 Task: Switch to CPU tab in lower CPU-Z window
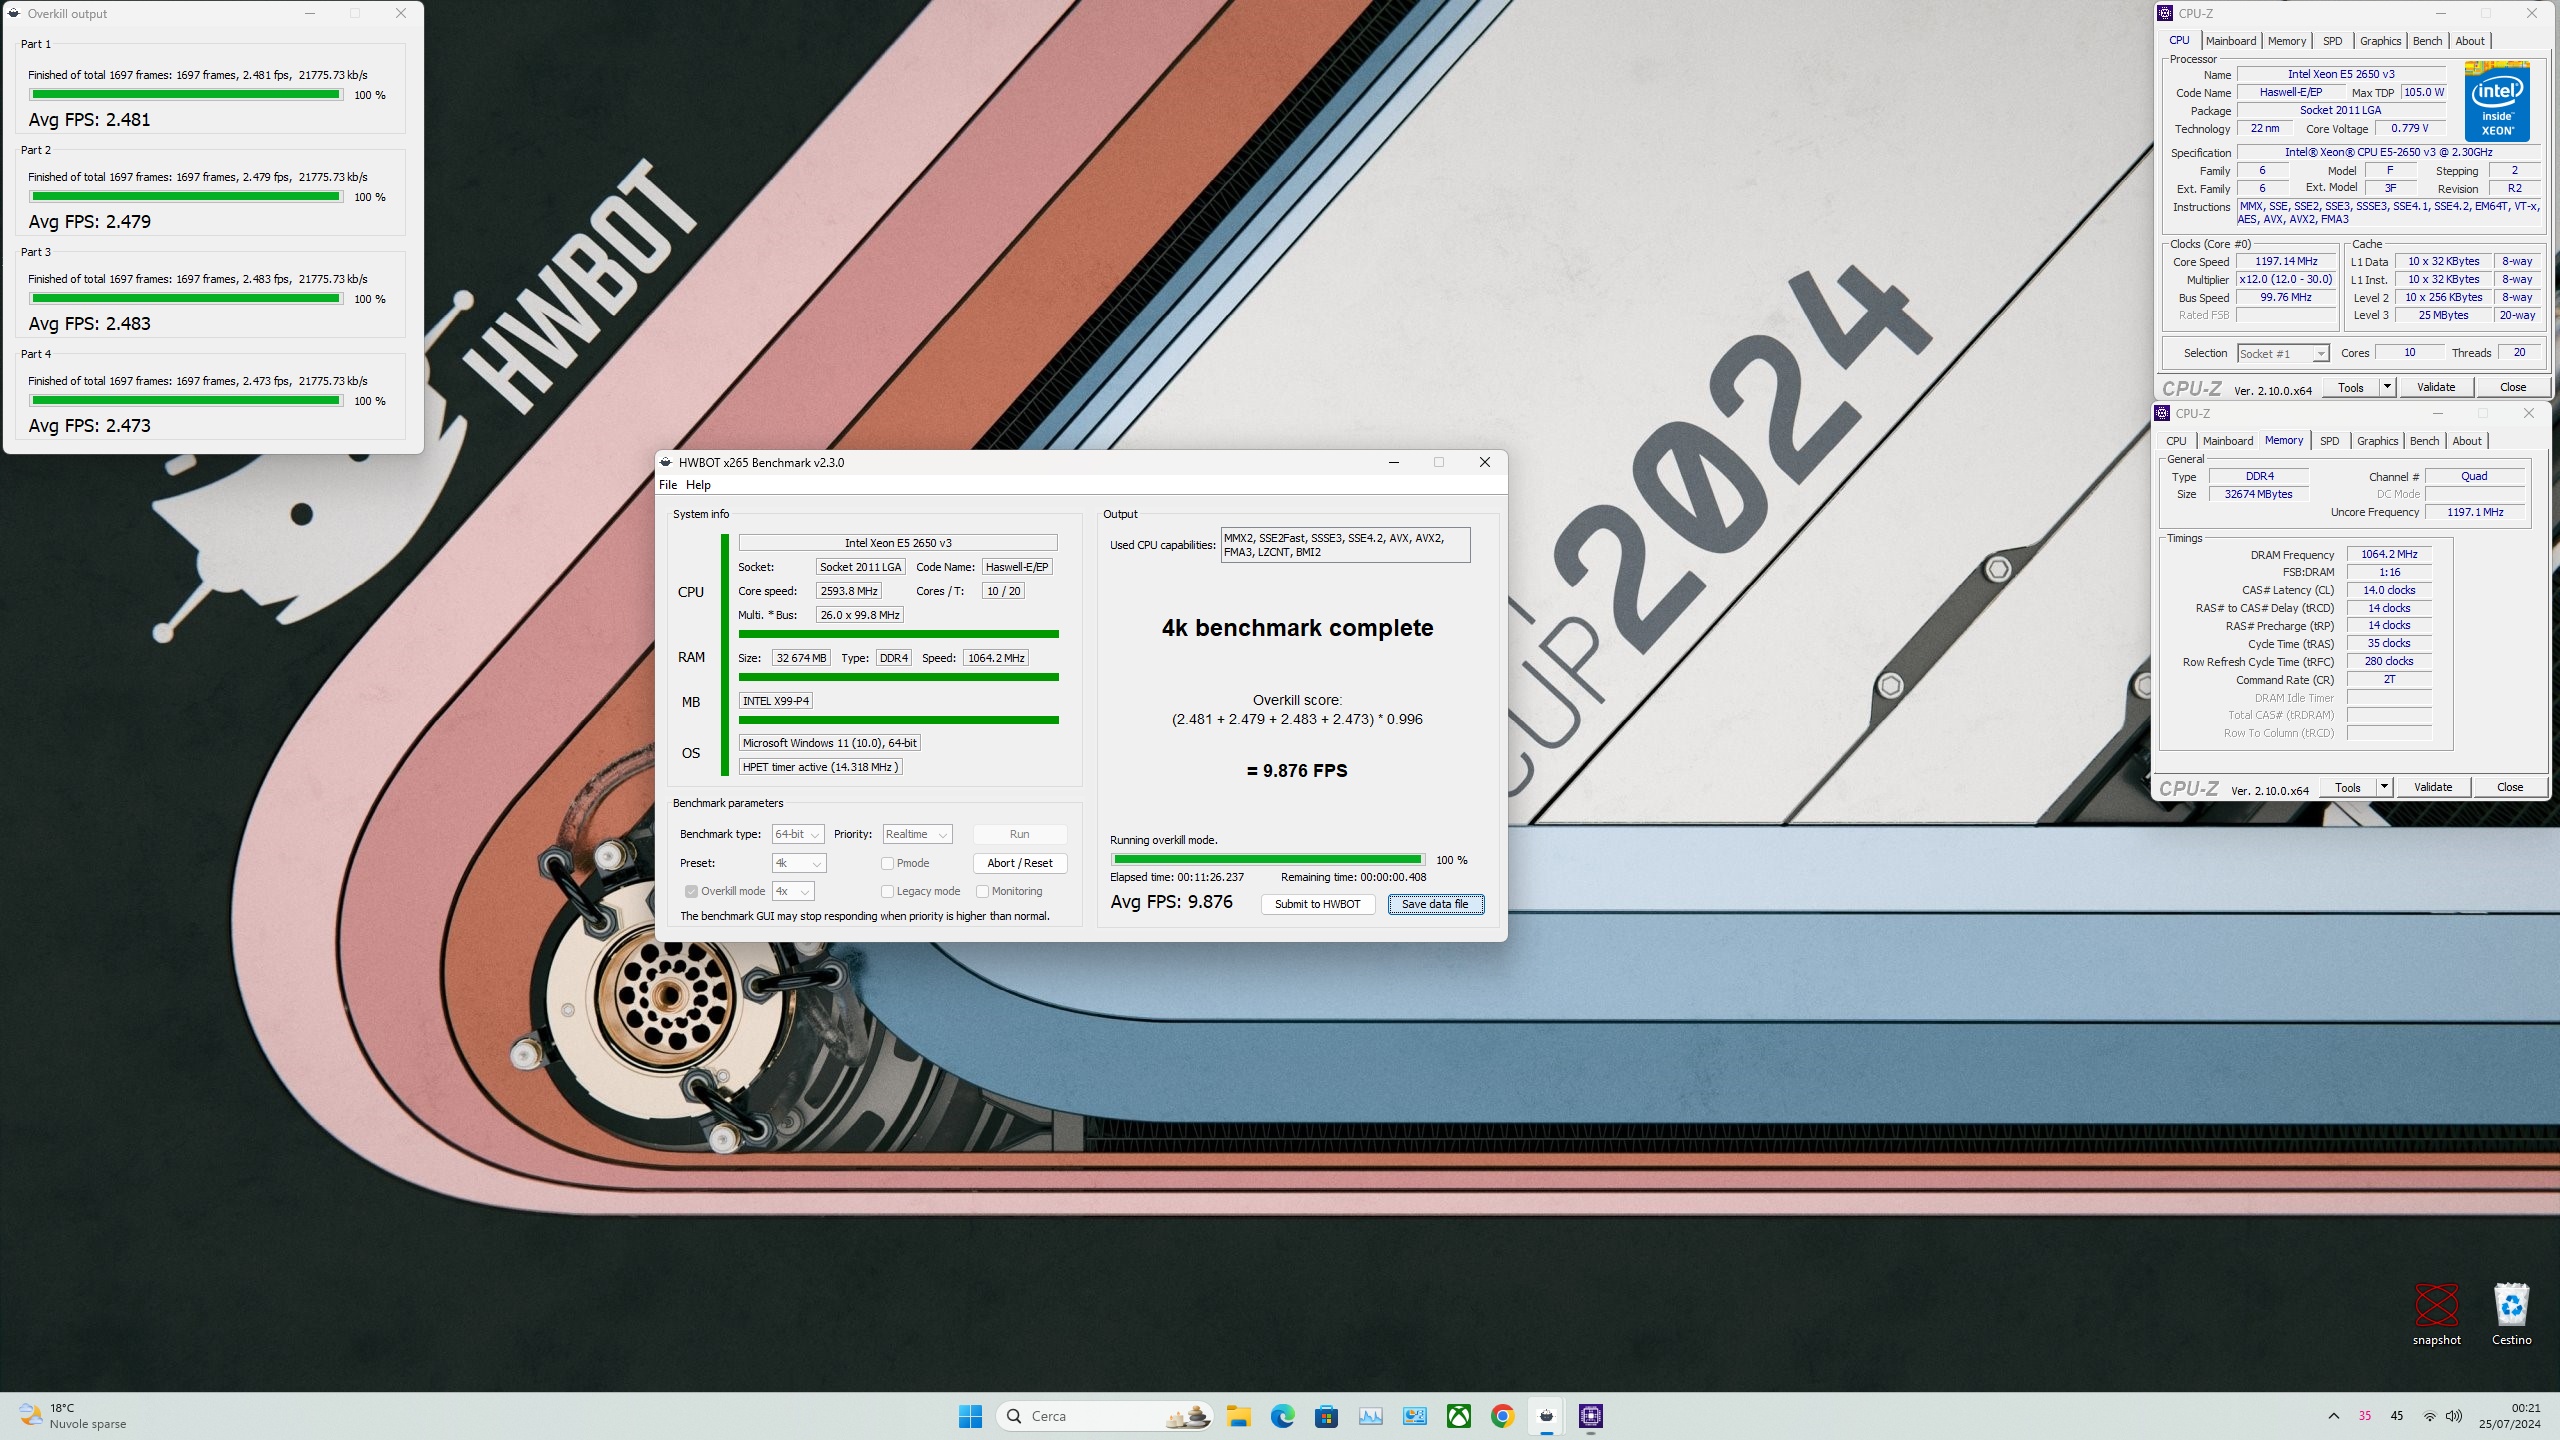coord(2176,441)
